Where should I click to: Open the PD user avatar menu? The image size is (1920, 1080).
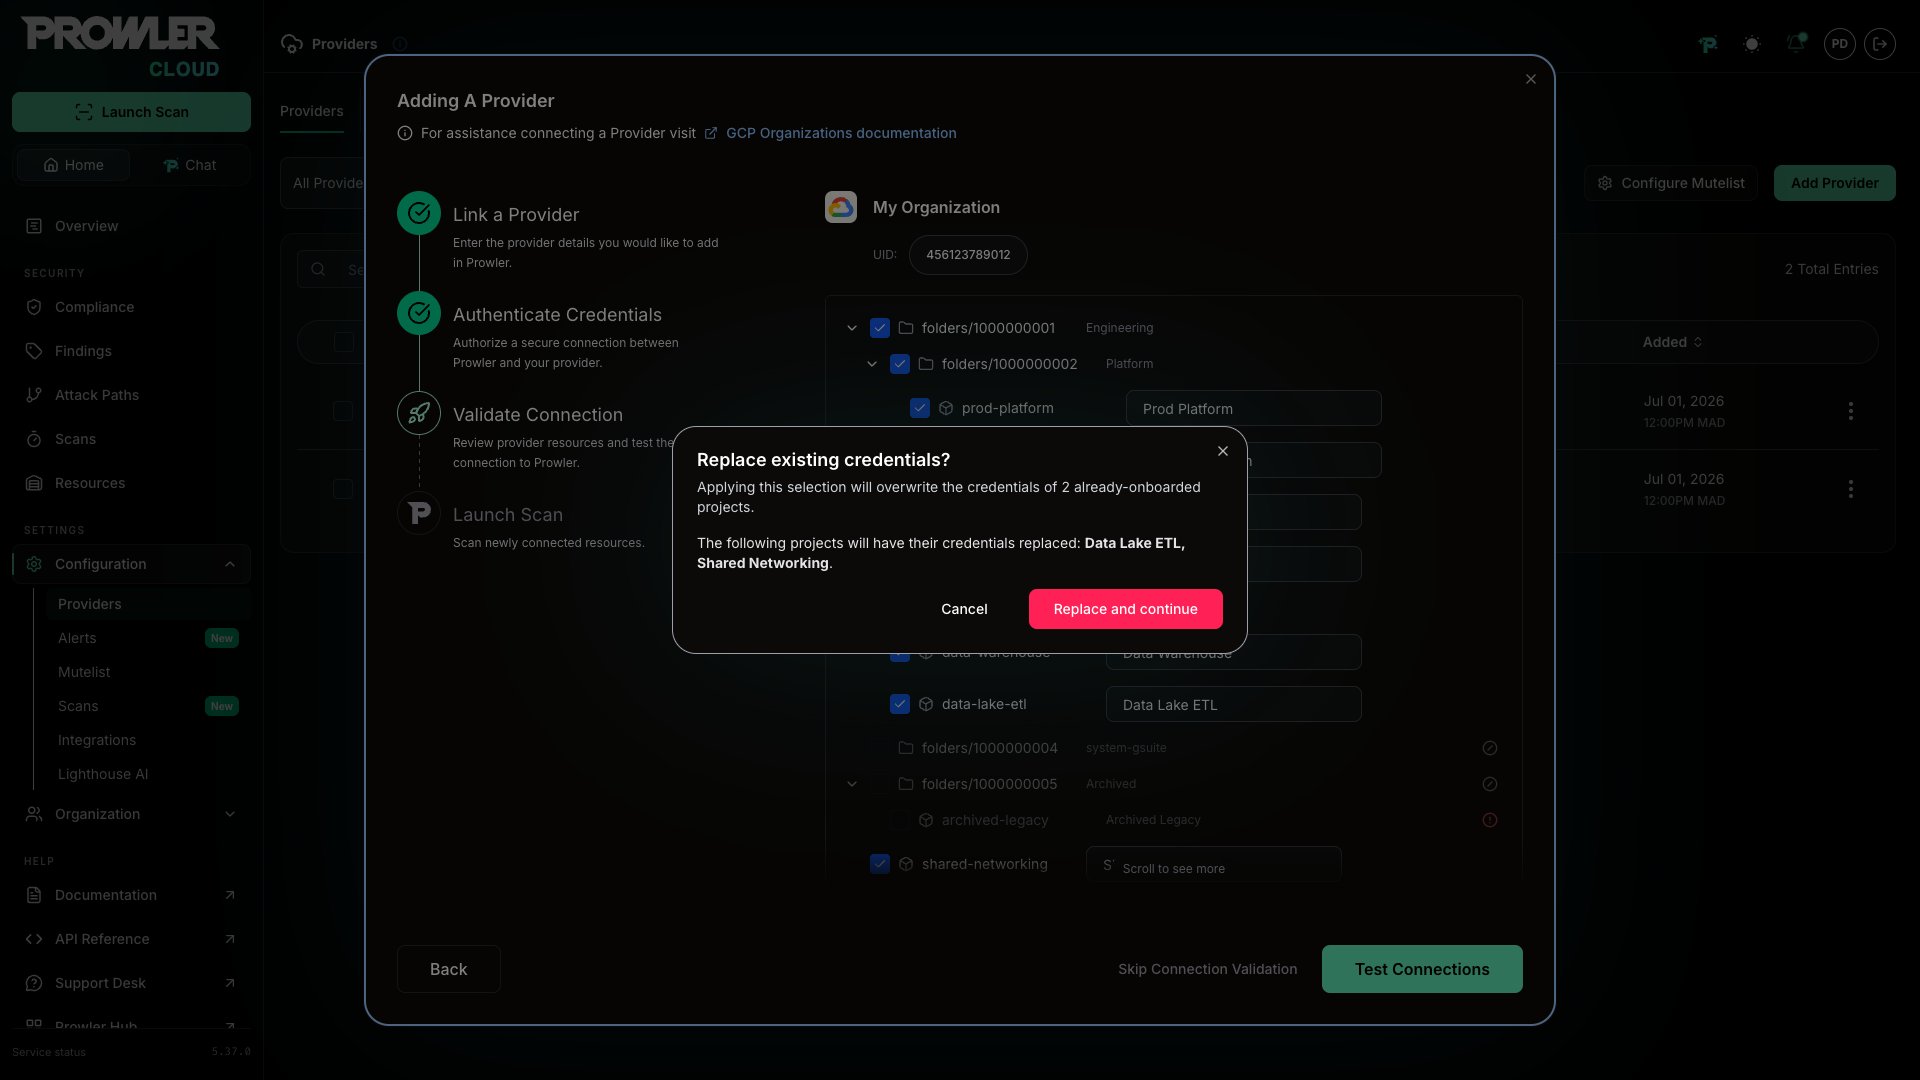coord(1840,44)
